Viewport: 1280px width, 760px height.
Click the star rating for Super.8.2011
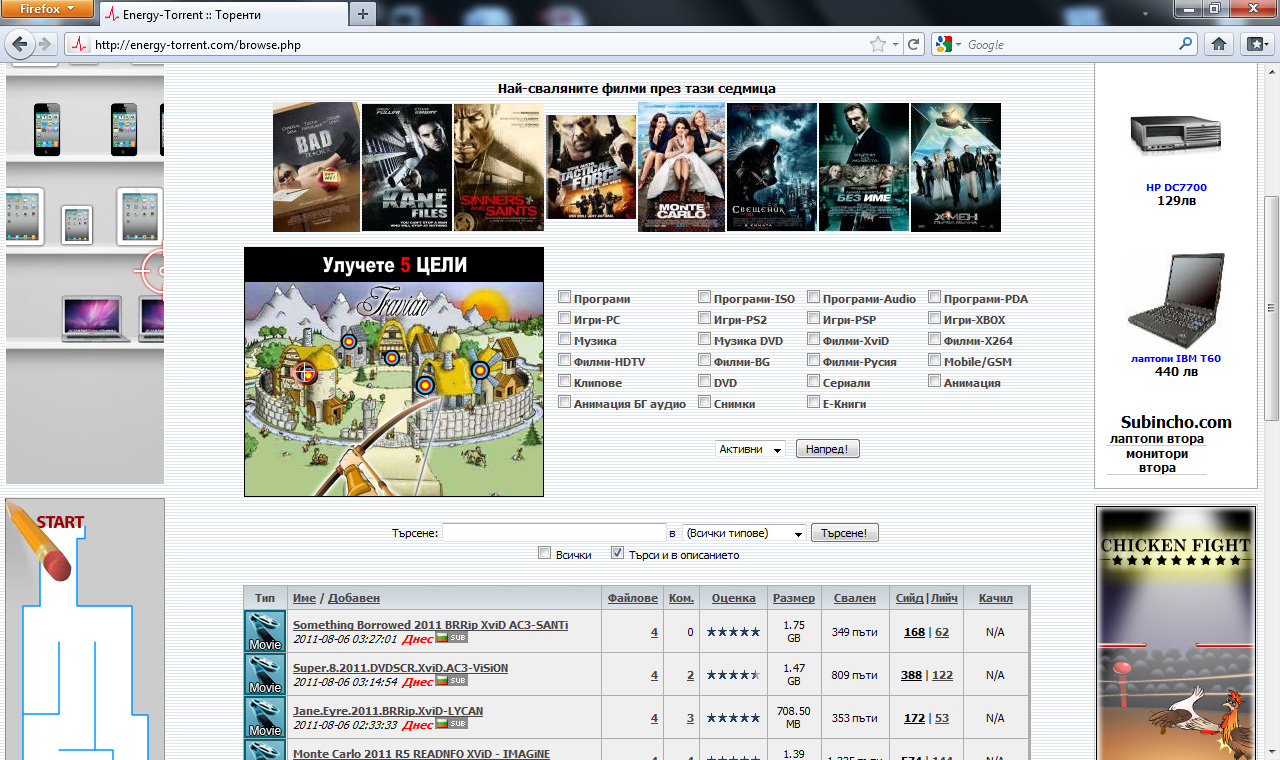[733, 675]
